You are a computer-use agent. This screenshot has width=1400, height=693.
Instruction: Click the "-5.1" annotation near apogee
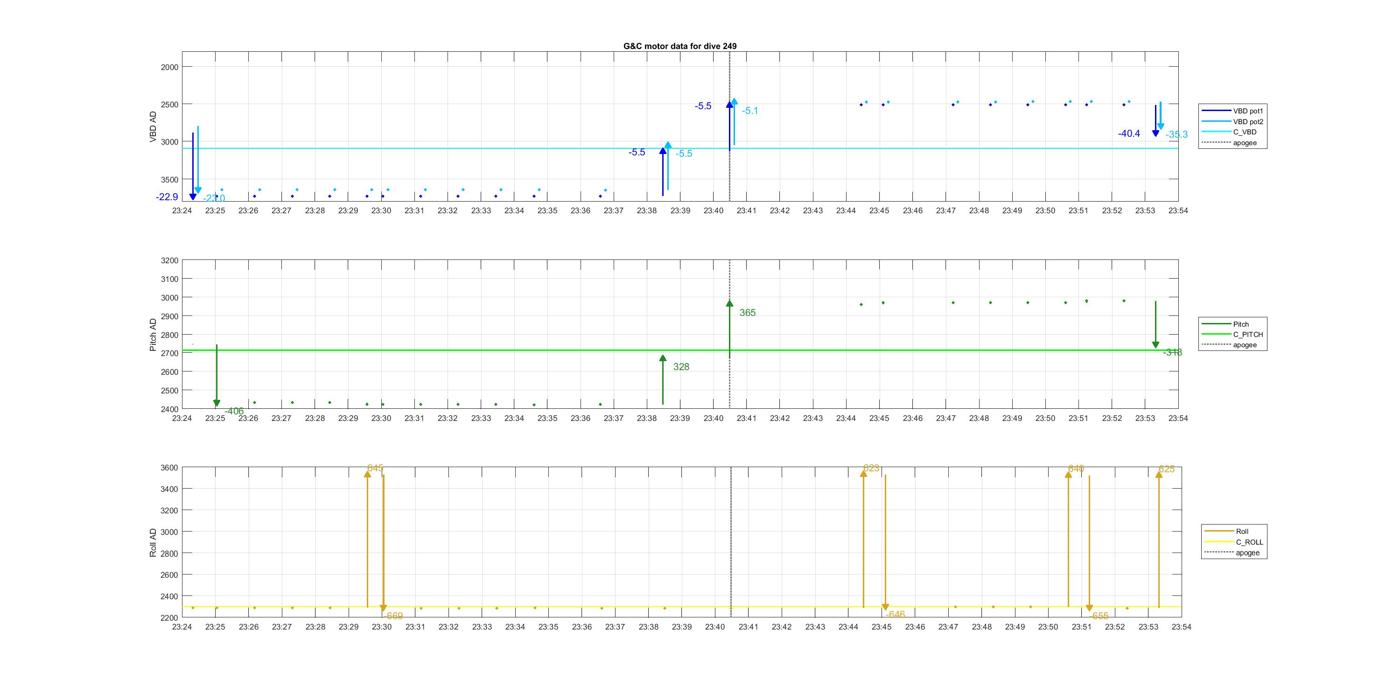click(750, 111)
